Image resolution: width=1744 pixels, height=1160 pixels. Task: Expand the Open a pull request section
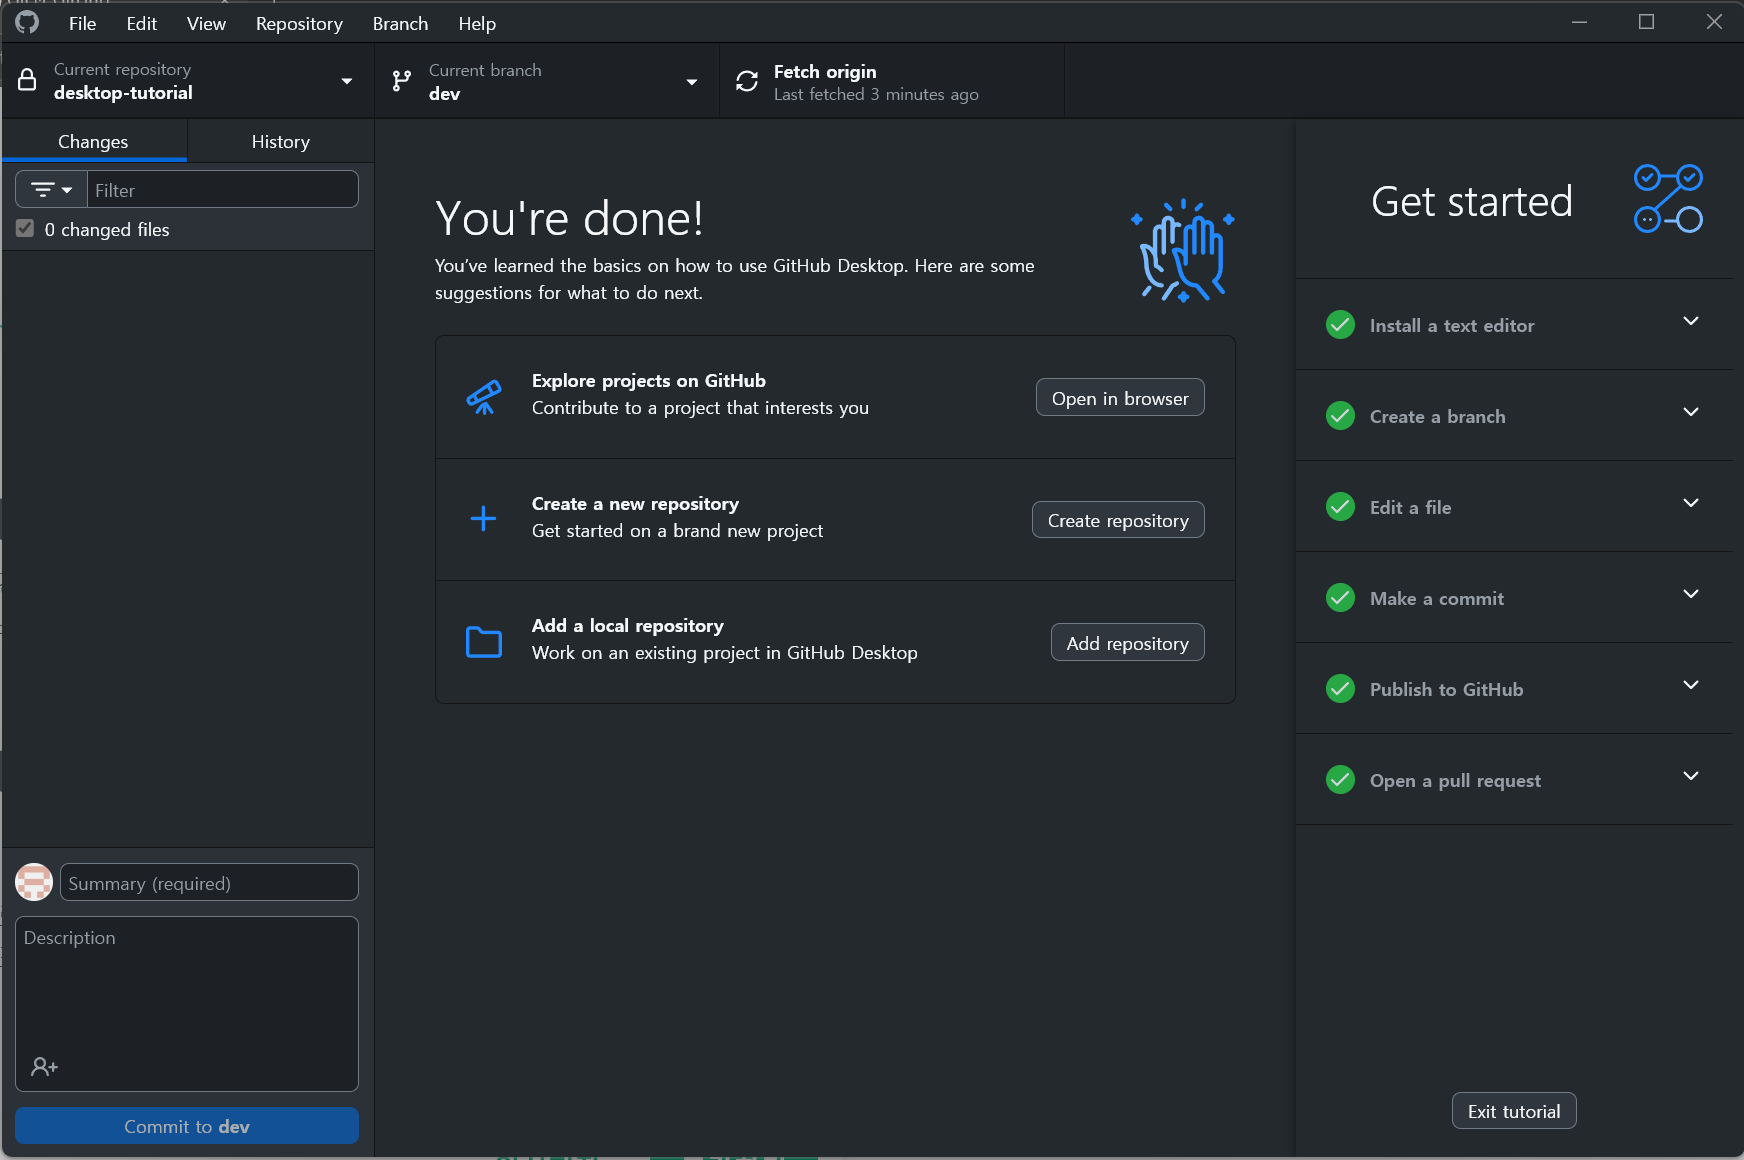1691,776
